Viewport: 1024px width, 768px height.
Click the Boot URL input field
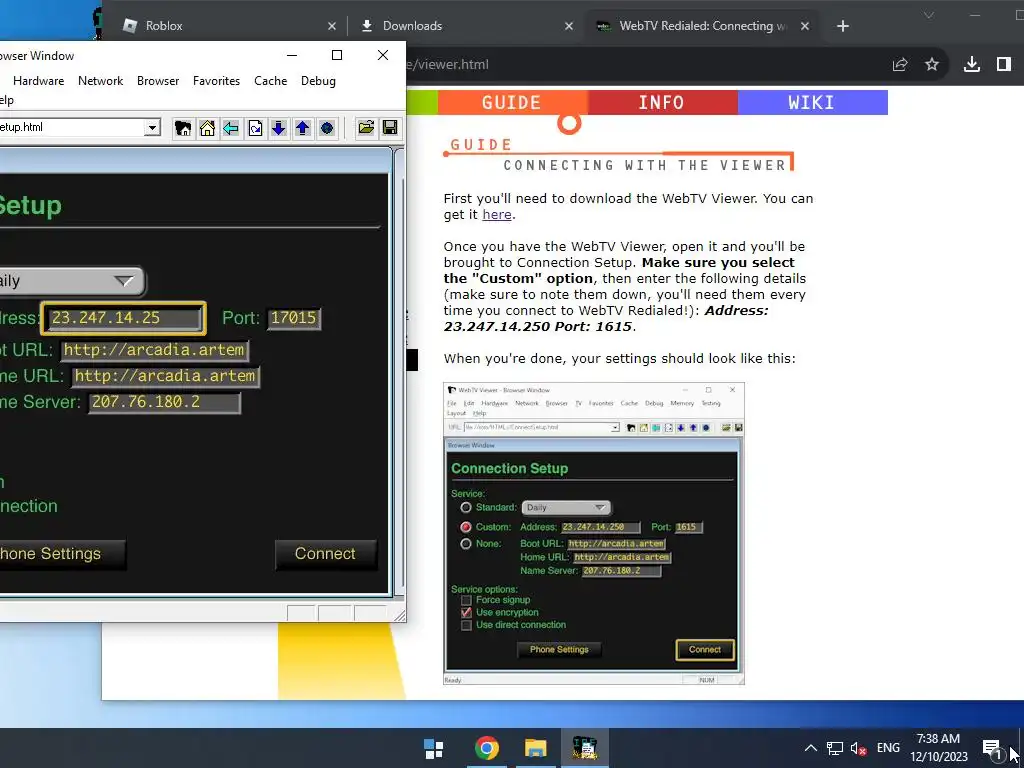point(155,350)
